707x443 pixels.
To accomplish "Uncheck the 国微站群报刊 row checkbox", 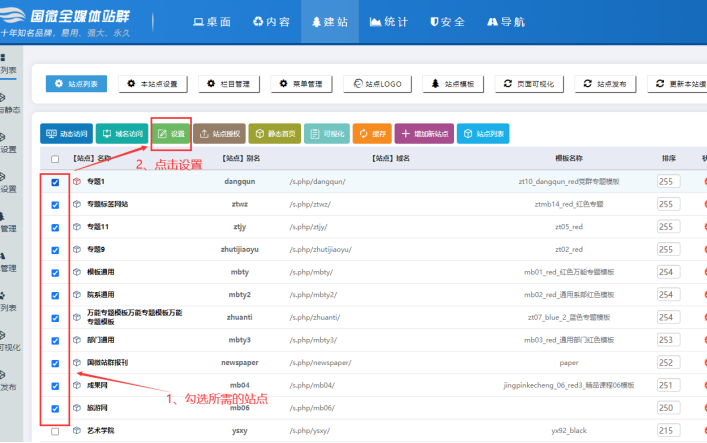I will [x=55, y=363].
